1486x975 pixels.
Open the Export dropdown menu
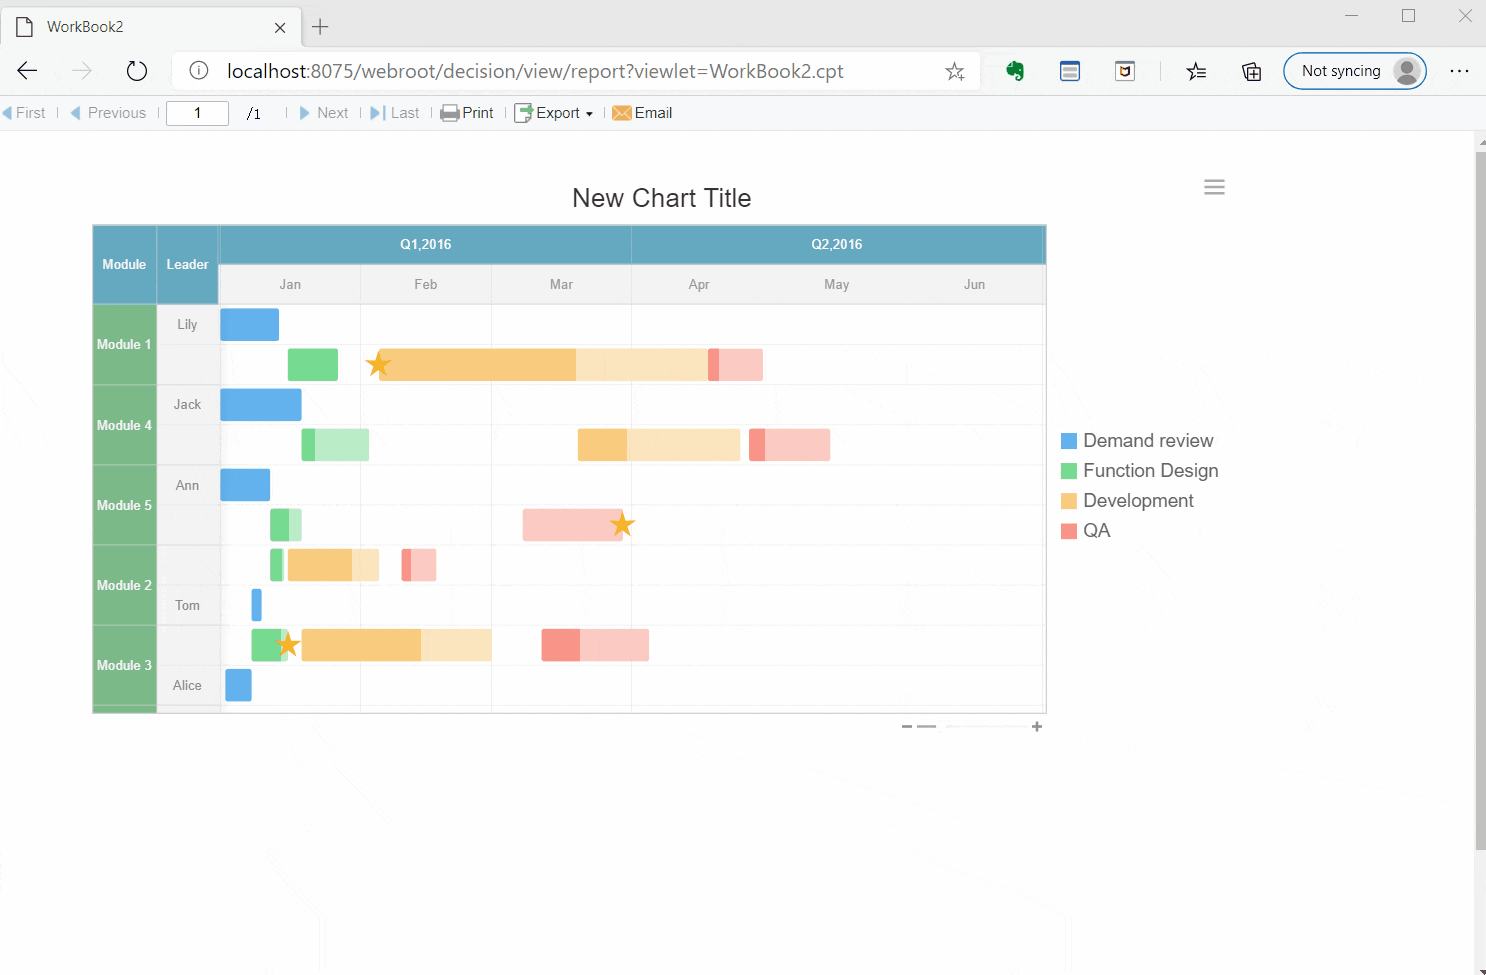(x=554, y=112)
